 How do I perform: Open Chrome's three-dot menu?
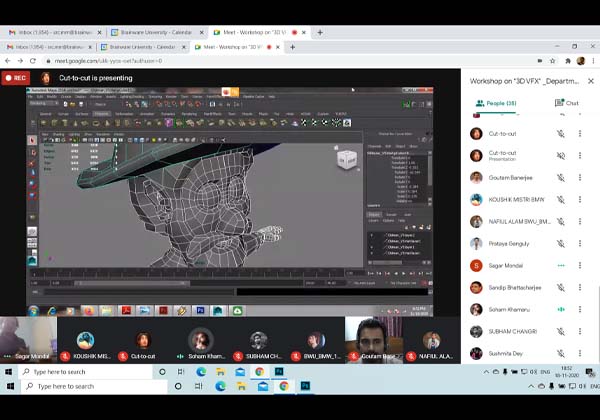tap(593, 61)
